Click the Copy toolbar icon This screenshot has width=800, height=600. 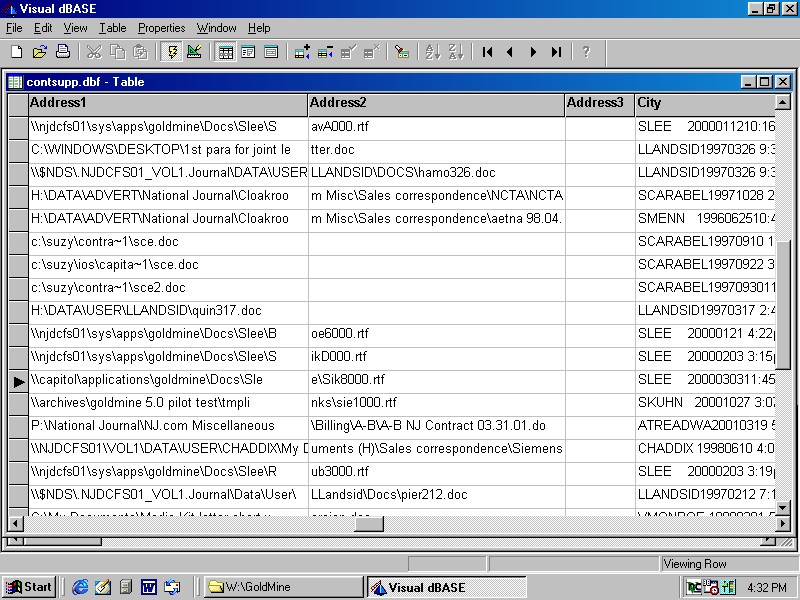(117, 52)
